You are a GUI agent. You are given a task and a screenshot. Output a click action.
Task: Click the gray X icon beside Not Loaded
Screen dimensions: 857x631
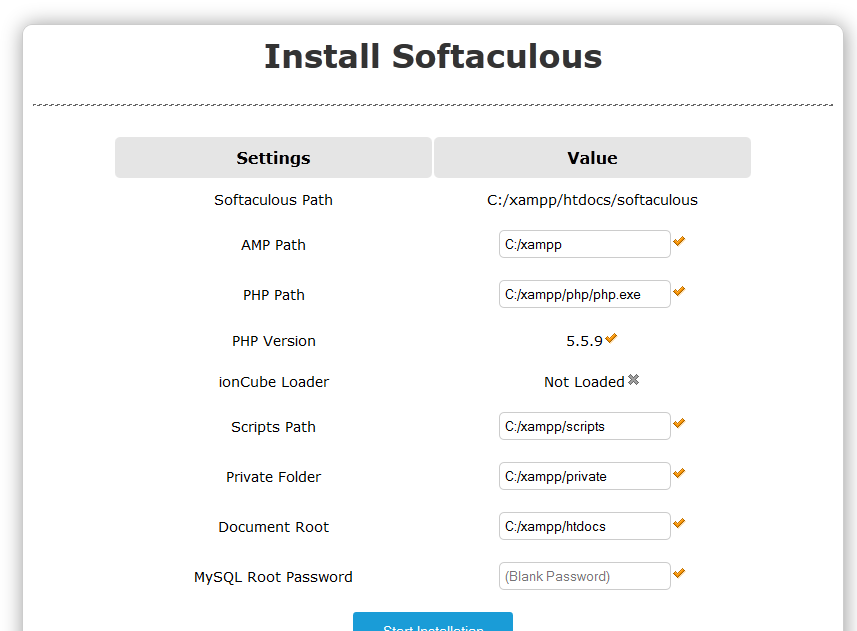tap(633, 379)
